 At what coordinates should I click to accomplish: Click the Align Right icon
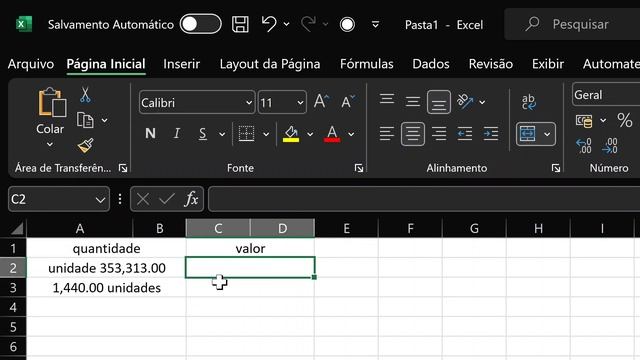[439, 133]
